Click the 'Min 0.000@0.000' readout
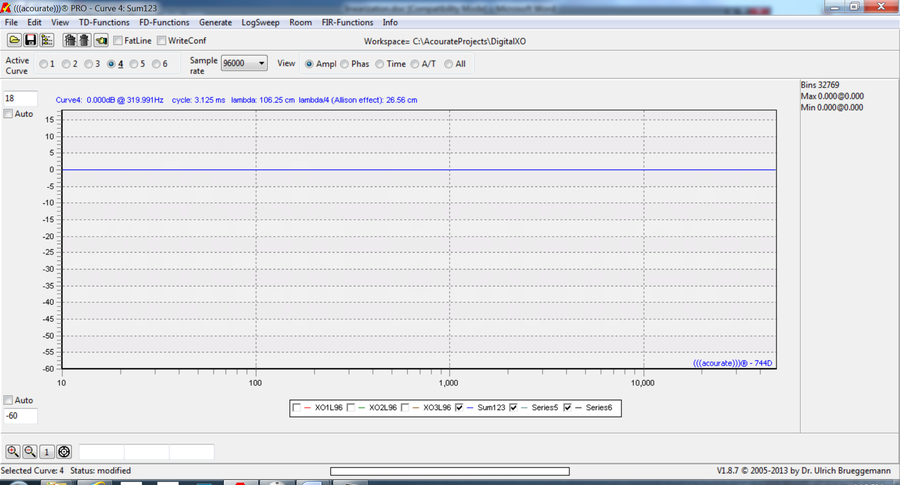The image size is (900, 485). point(832,107)
